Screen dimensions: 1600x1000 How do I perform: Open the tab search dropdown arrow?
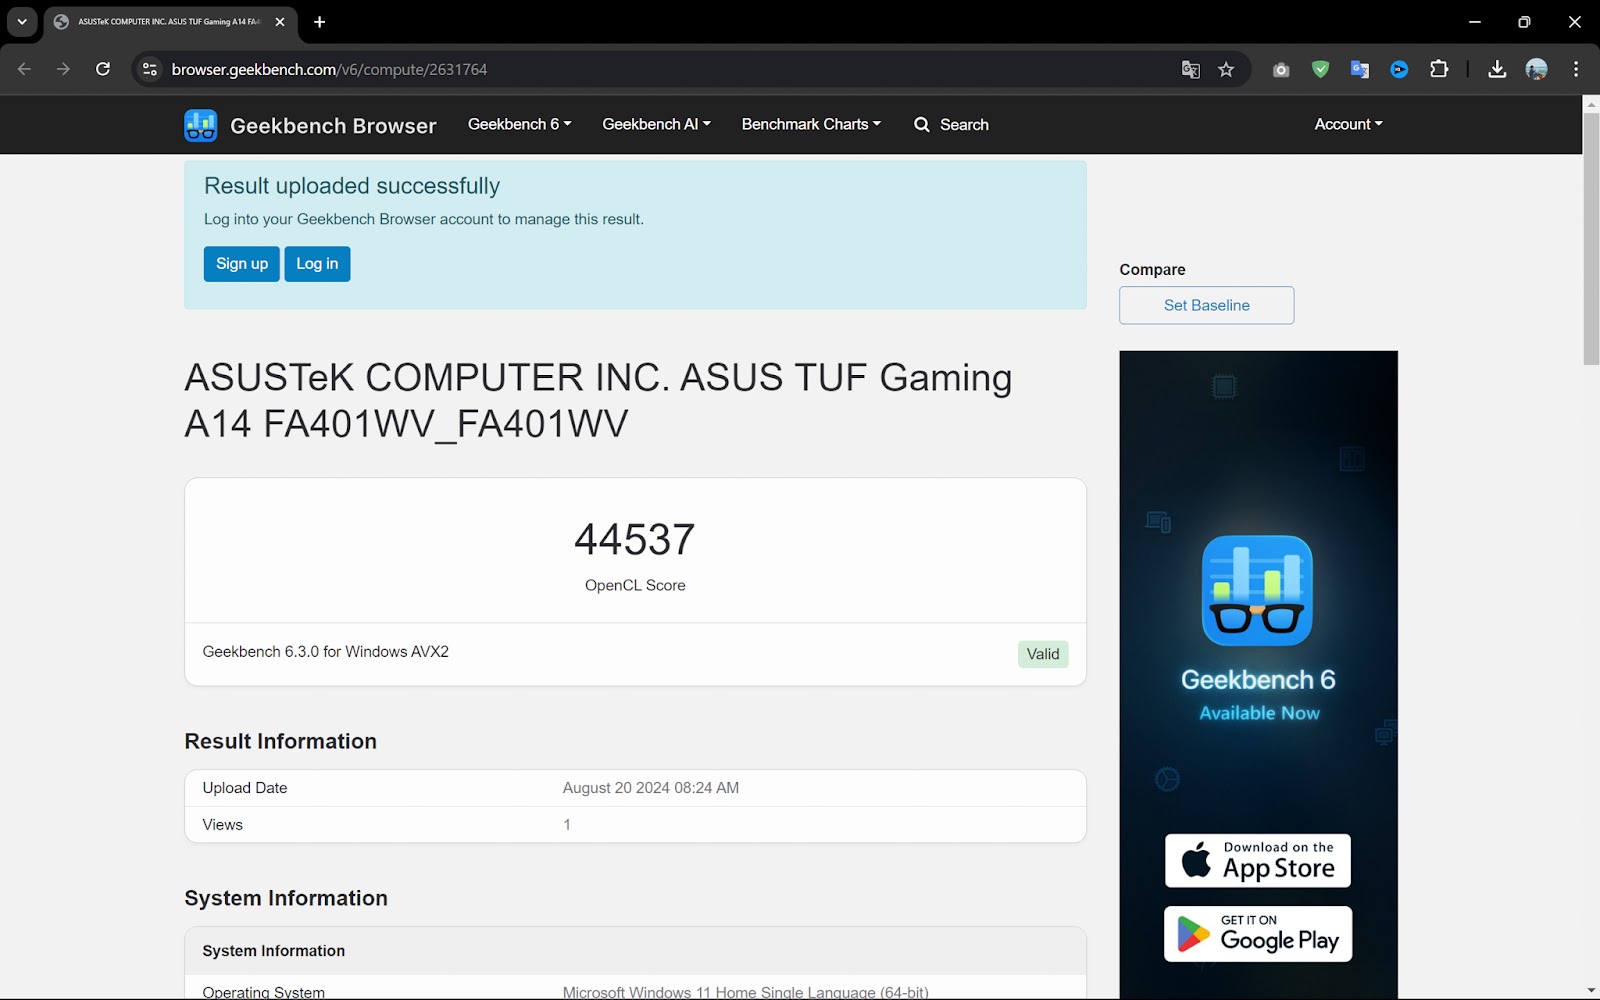22,21
